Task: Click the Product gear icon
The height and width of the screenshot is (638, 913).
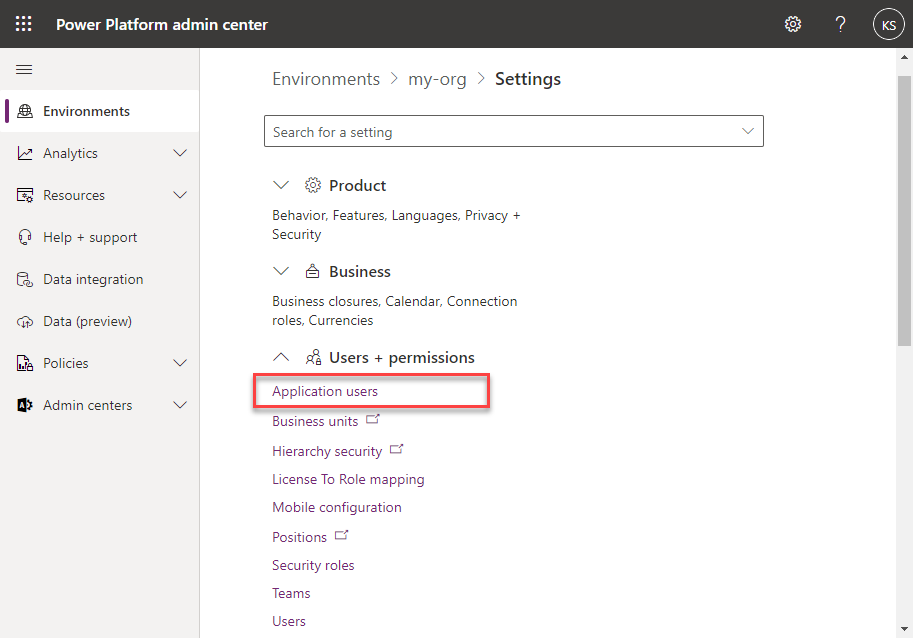Action: tap(313, 185)
